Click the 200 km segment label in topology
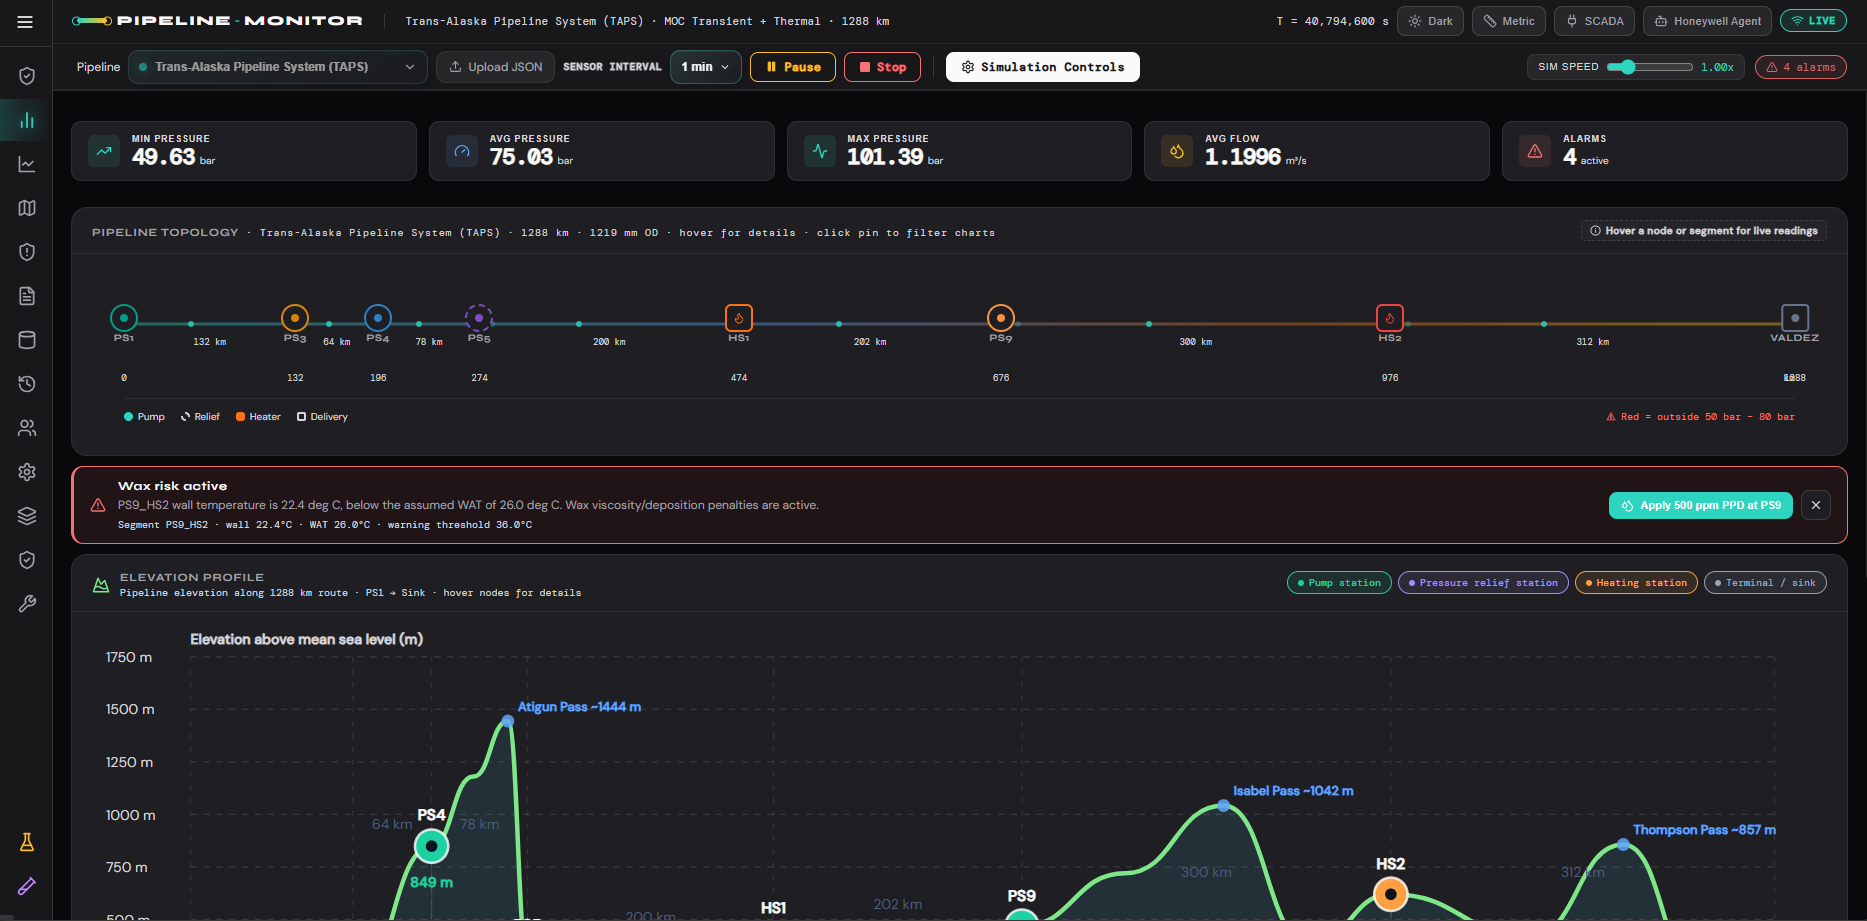1867x921 pixels. point(609,342)
